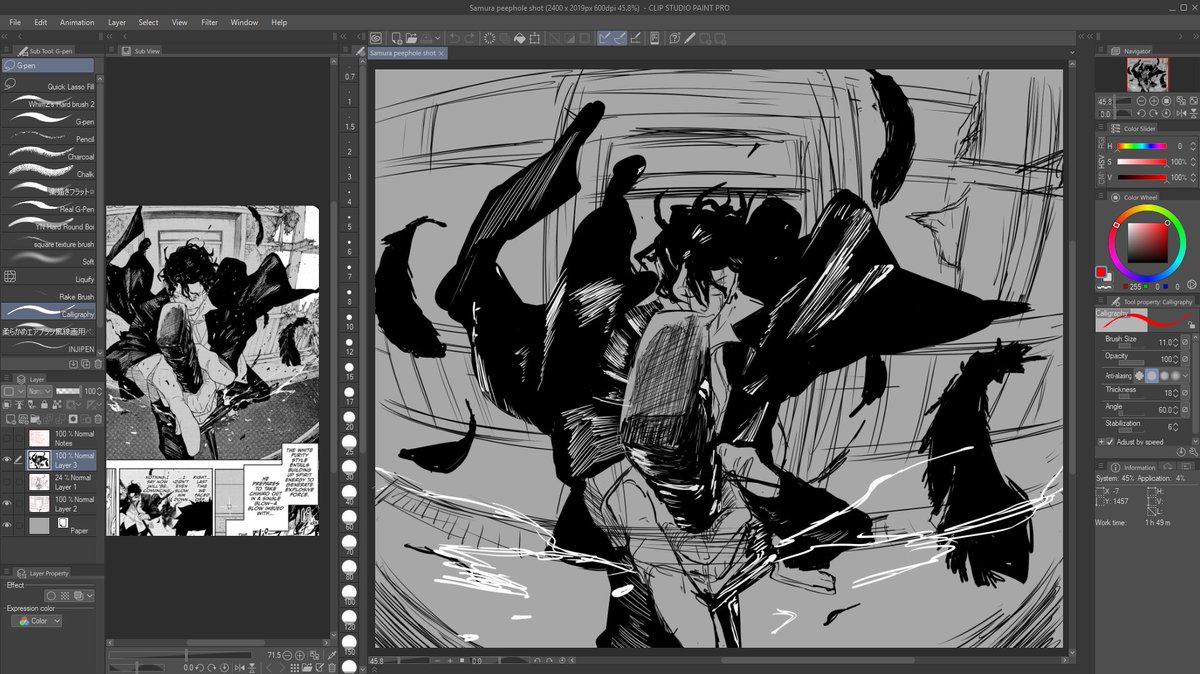Close the Samura peephole shot tab
Image resolution: width=1200 pixels, height=674 pixels.
tap(443, 53)
